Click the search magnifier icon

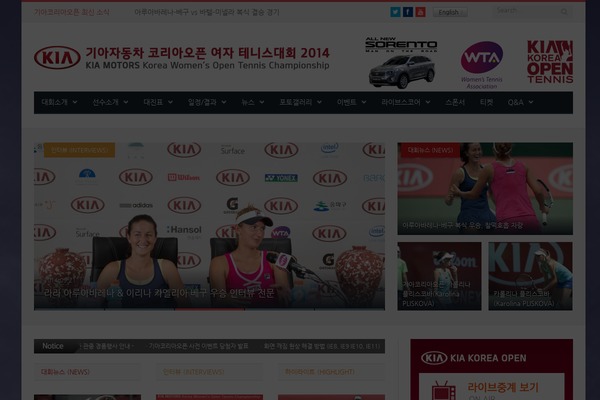pyautogui.click(x=564, y=12)
